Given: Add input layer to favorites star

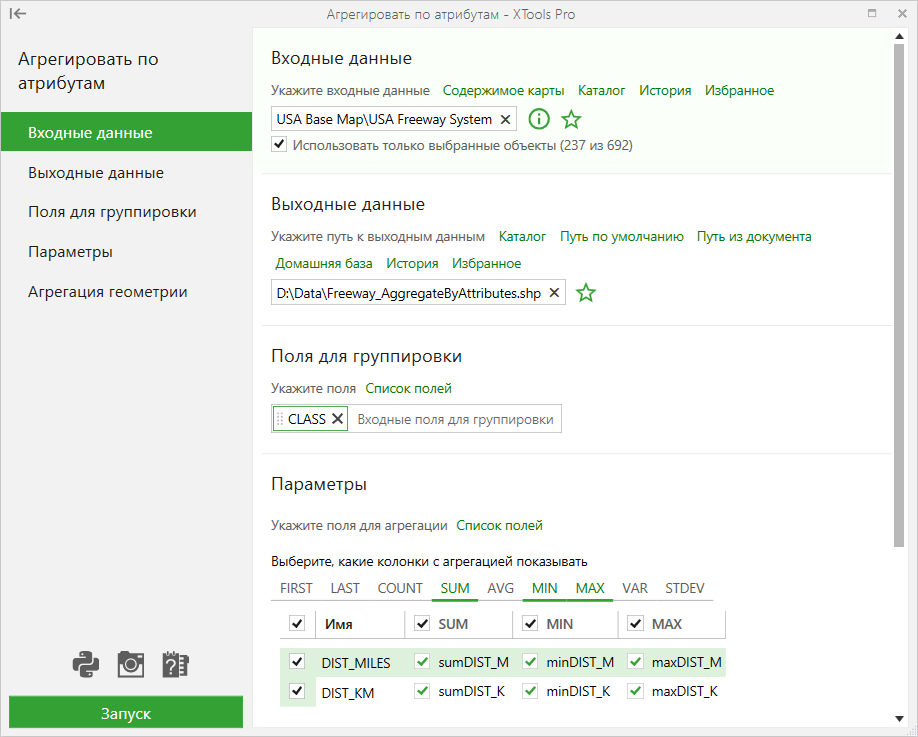Looking at the screenshot, I should 571,119.
